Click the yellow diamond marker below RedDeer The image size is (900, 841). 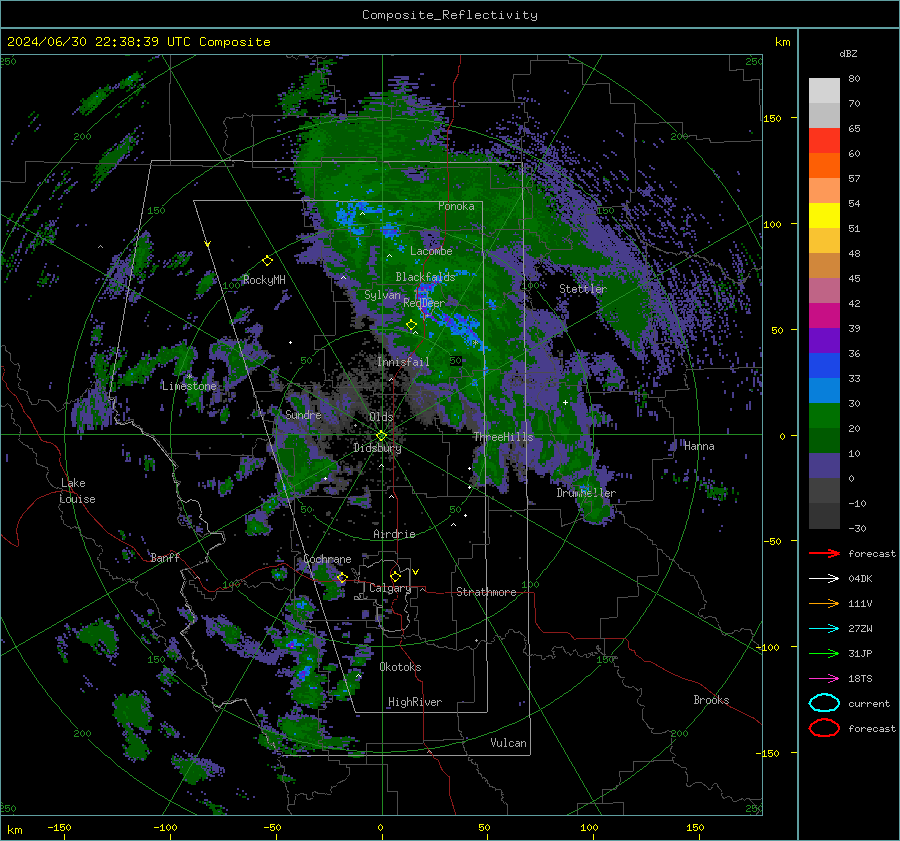point(411,325)
